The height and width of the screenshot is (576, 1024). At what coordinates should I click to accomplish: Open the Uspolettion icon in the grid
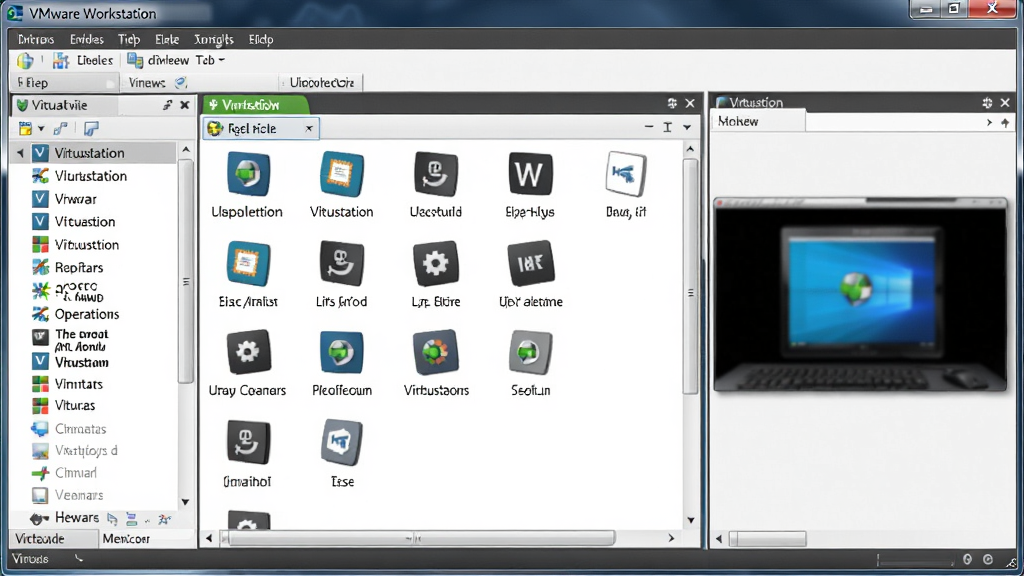248,174
